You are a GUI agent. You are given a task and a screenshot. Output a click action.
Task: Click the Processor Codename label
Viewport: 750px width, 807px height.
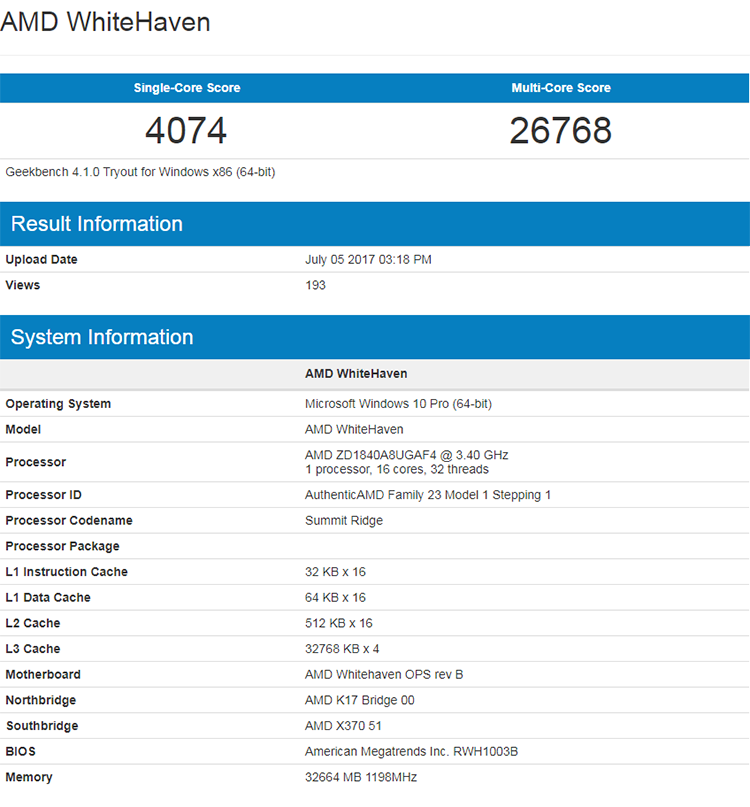[x=69, y=520]
